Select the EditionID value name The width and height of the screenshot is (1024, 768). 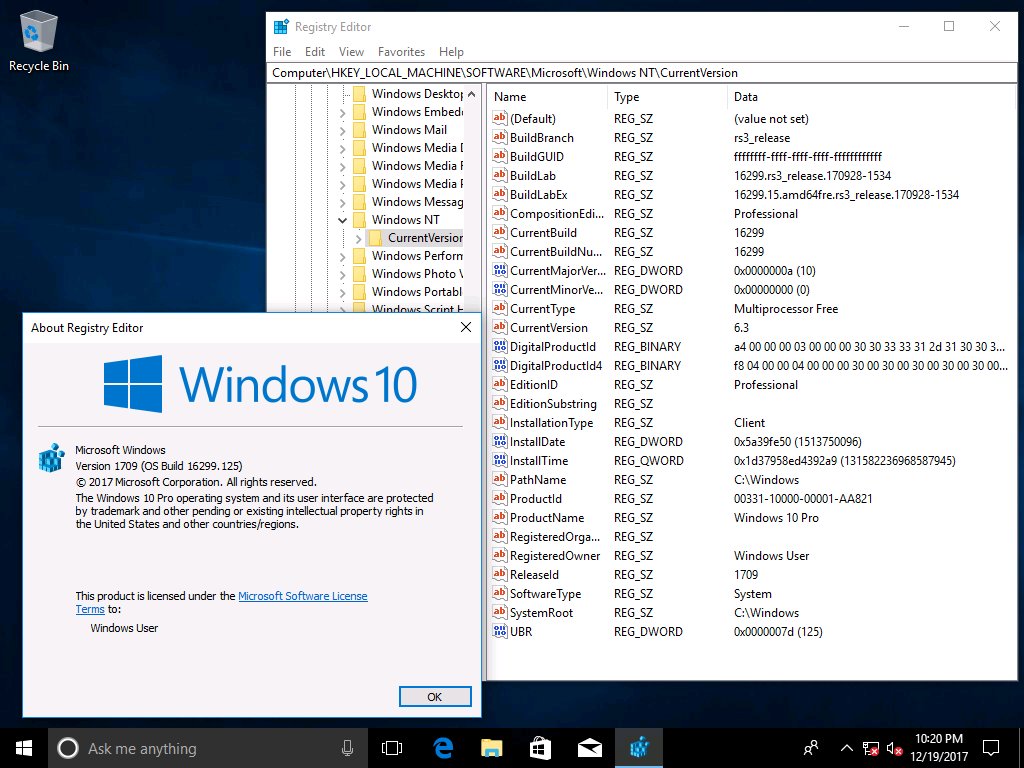534,385
